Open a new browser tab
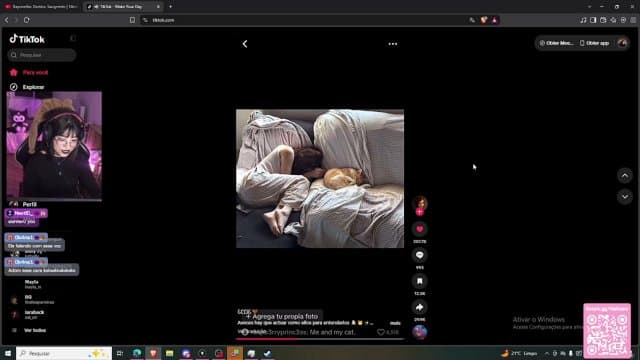This screenshot has width=640, height=360. pyautogui.click(x=170, y=7)
